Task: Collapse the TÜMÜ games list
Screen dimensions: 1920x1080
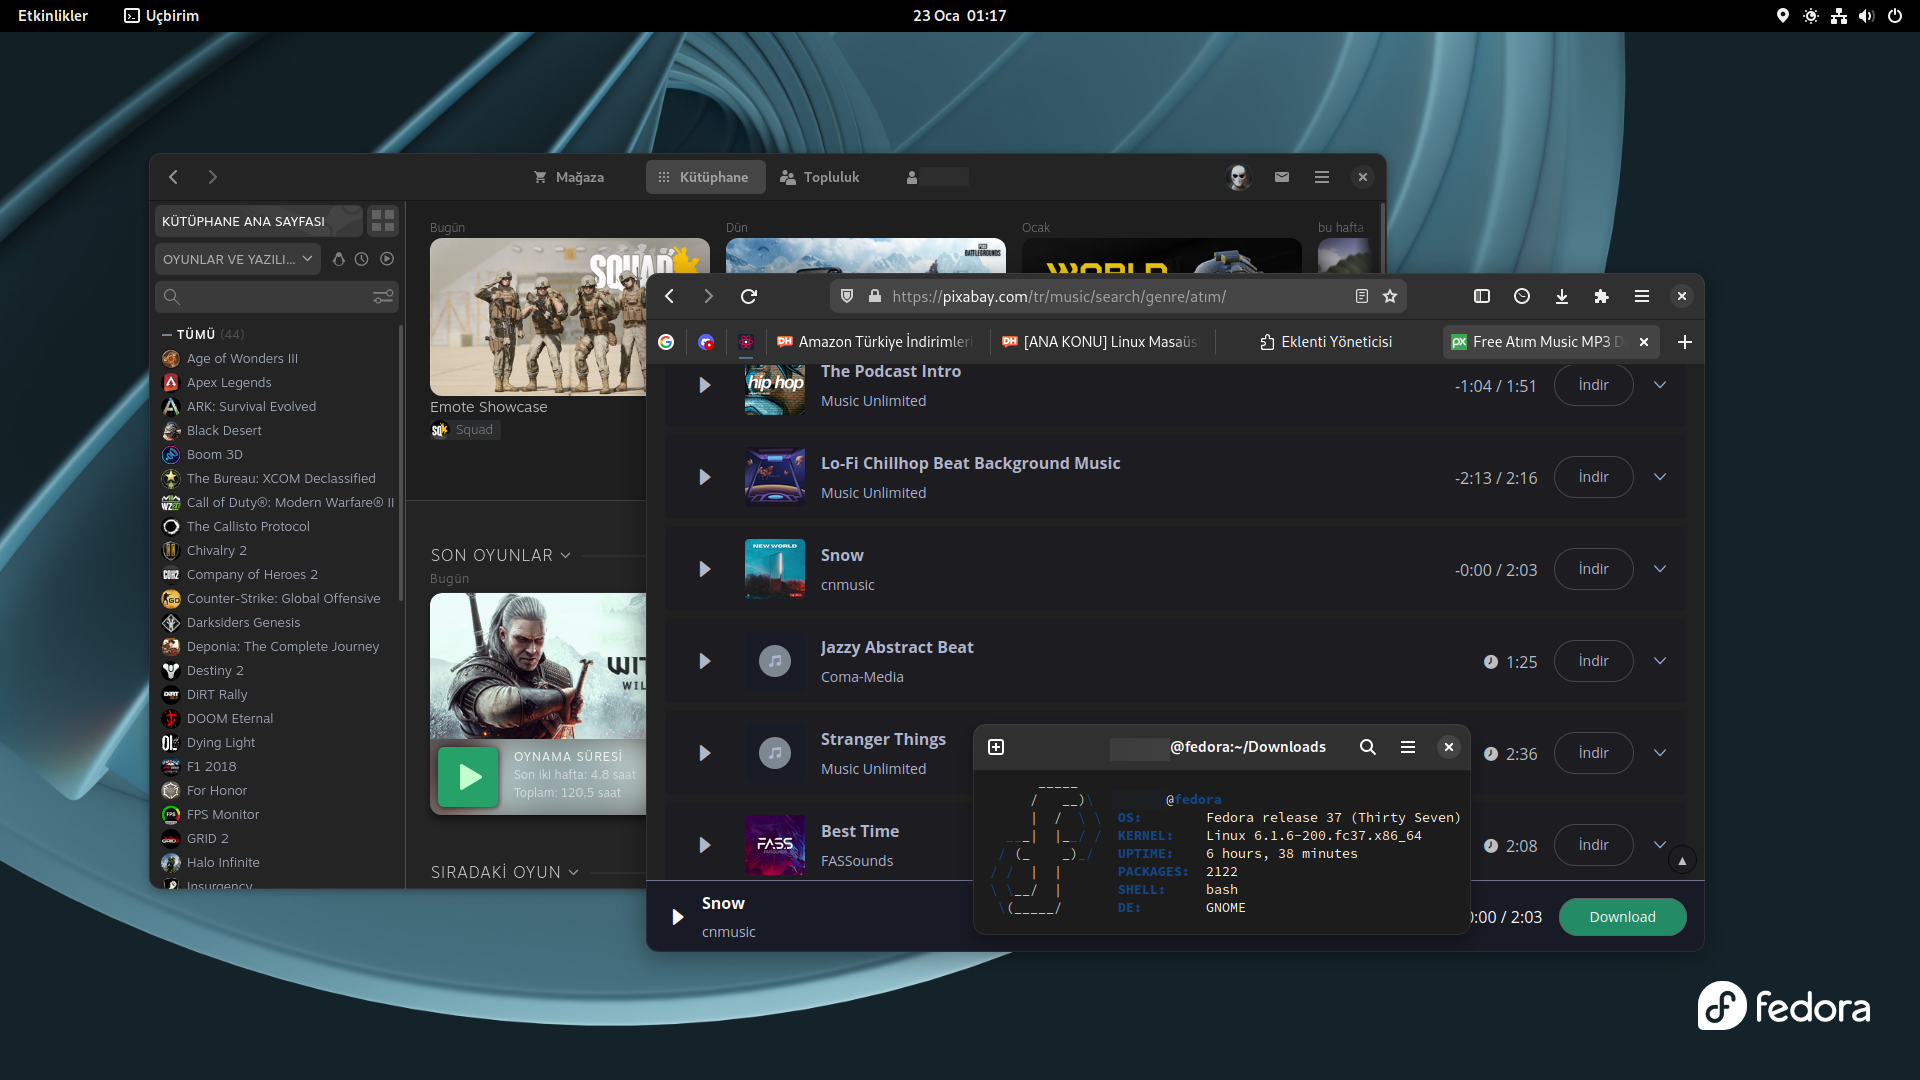Action: (x=167, y=335)
